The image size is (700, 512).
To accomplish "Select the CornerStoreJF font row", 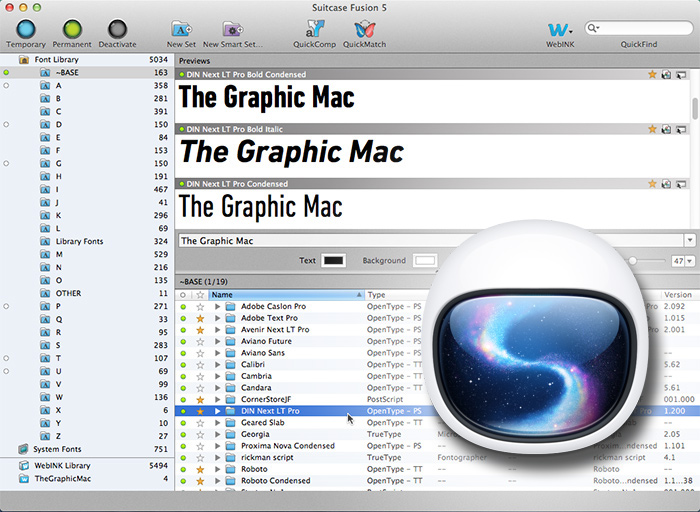I will (x=438, y=400).
